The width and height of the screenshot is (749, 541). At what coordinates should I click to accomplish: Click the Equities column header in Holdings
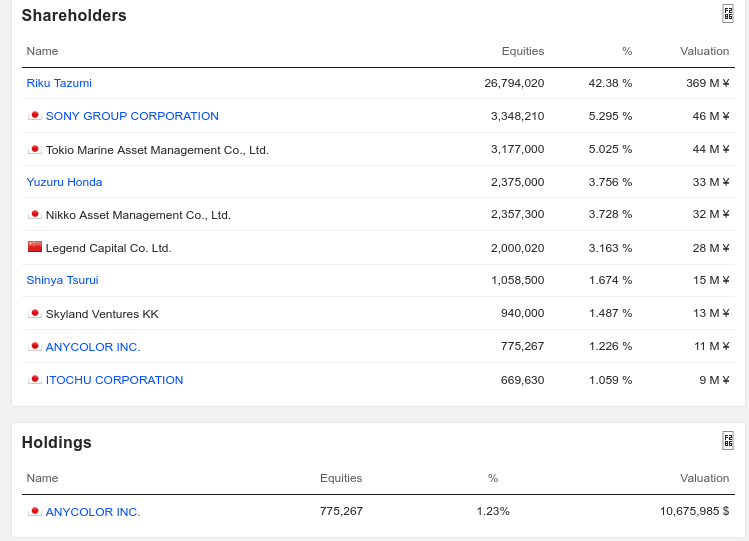coord(341,478)
